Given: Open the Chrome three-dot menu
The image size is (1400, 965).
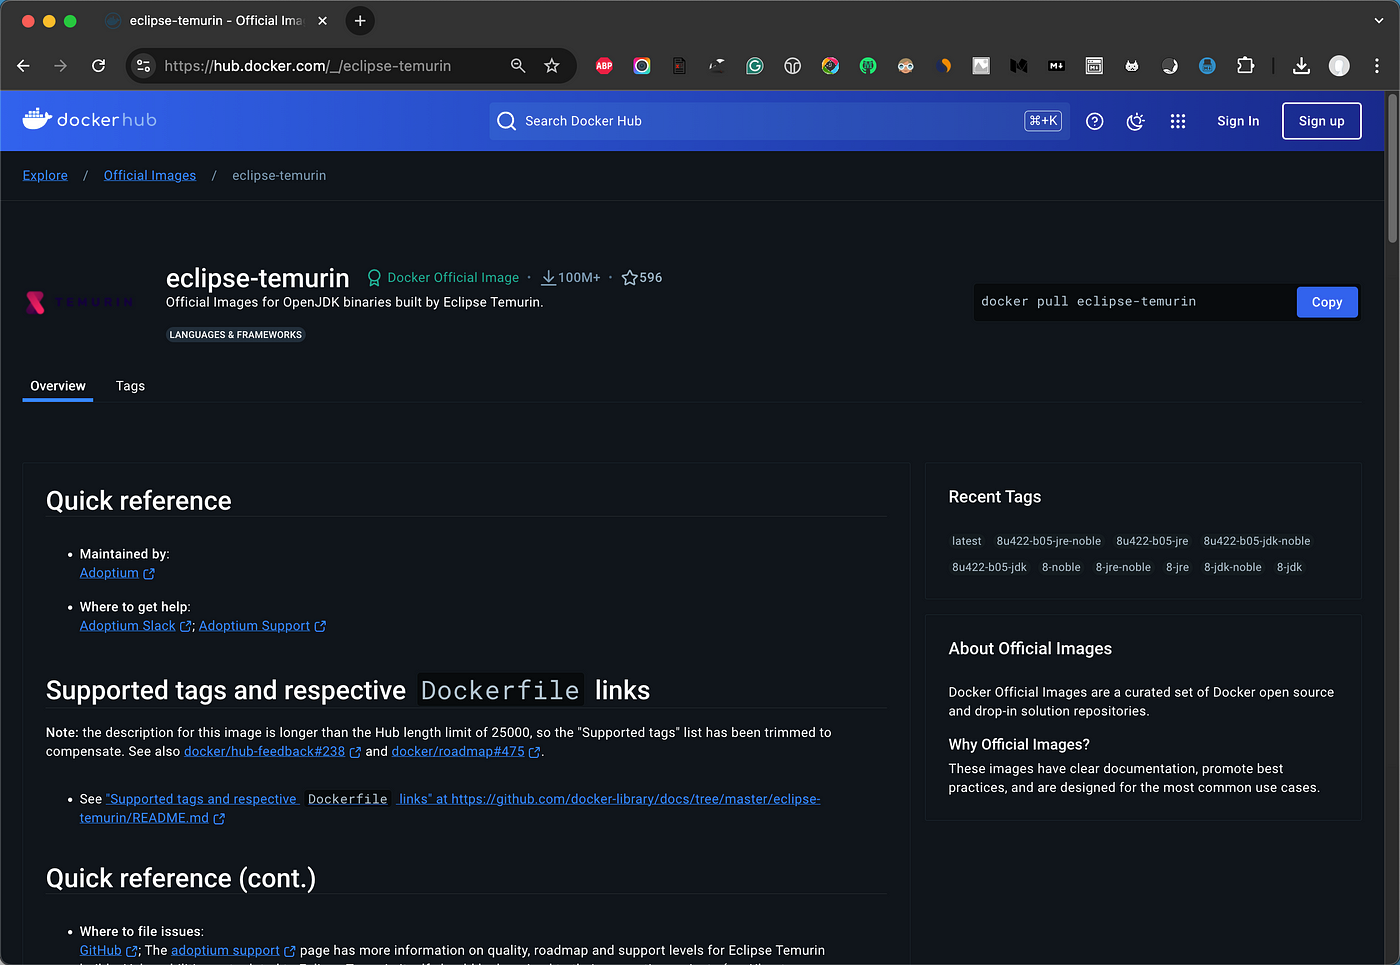Looking at the screenshot, I should pyautogui.click(x=1377, y=66).
